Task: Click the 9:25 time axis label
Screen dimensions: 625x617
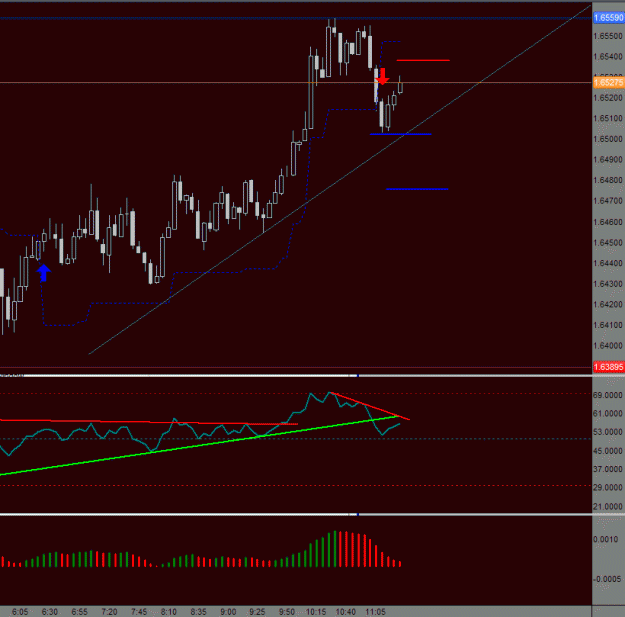Action: point(257,612)
